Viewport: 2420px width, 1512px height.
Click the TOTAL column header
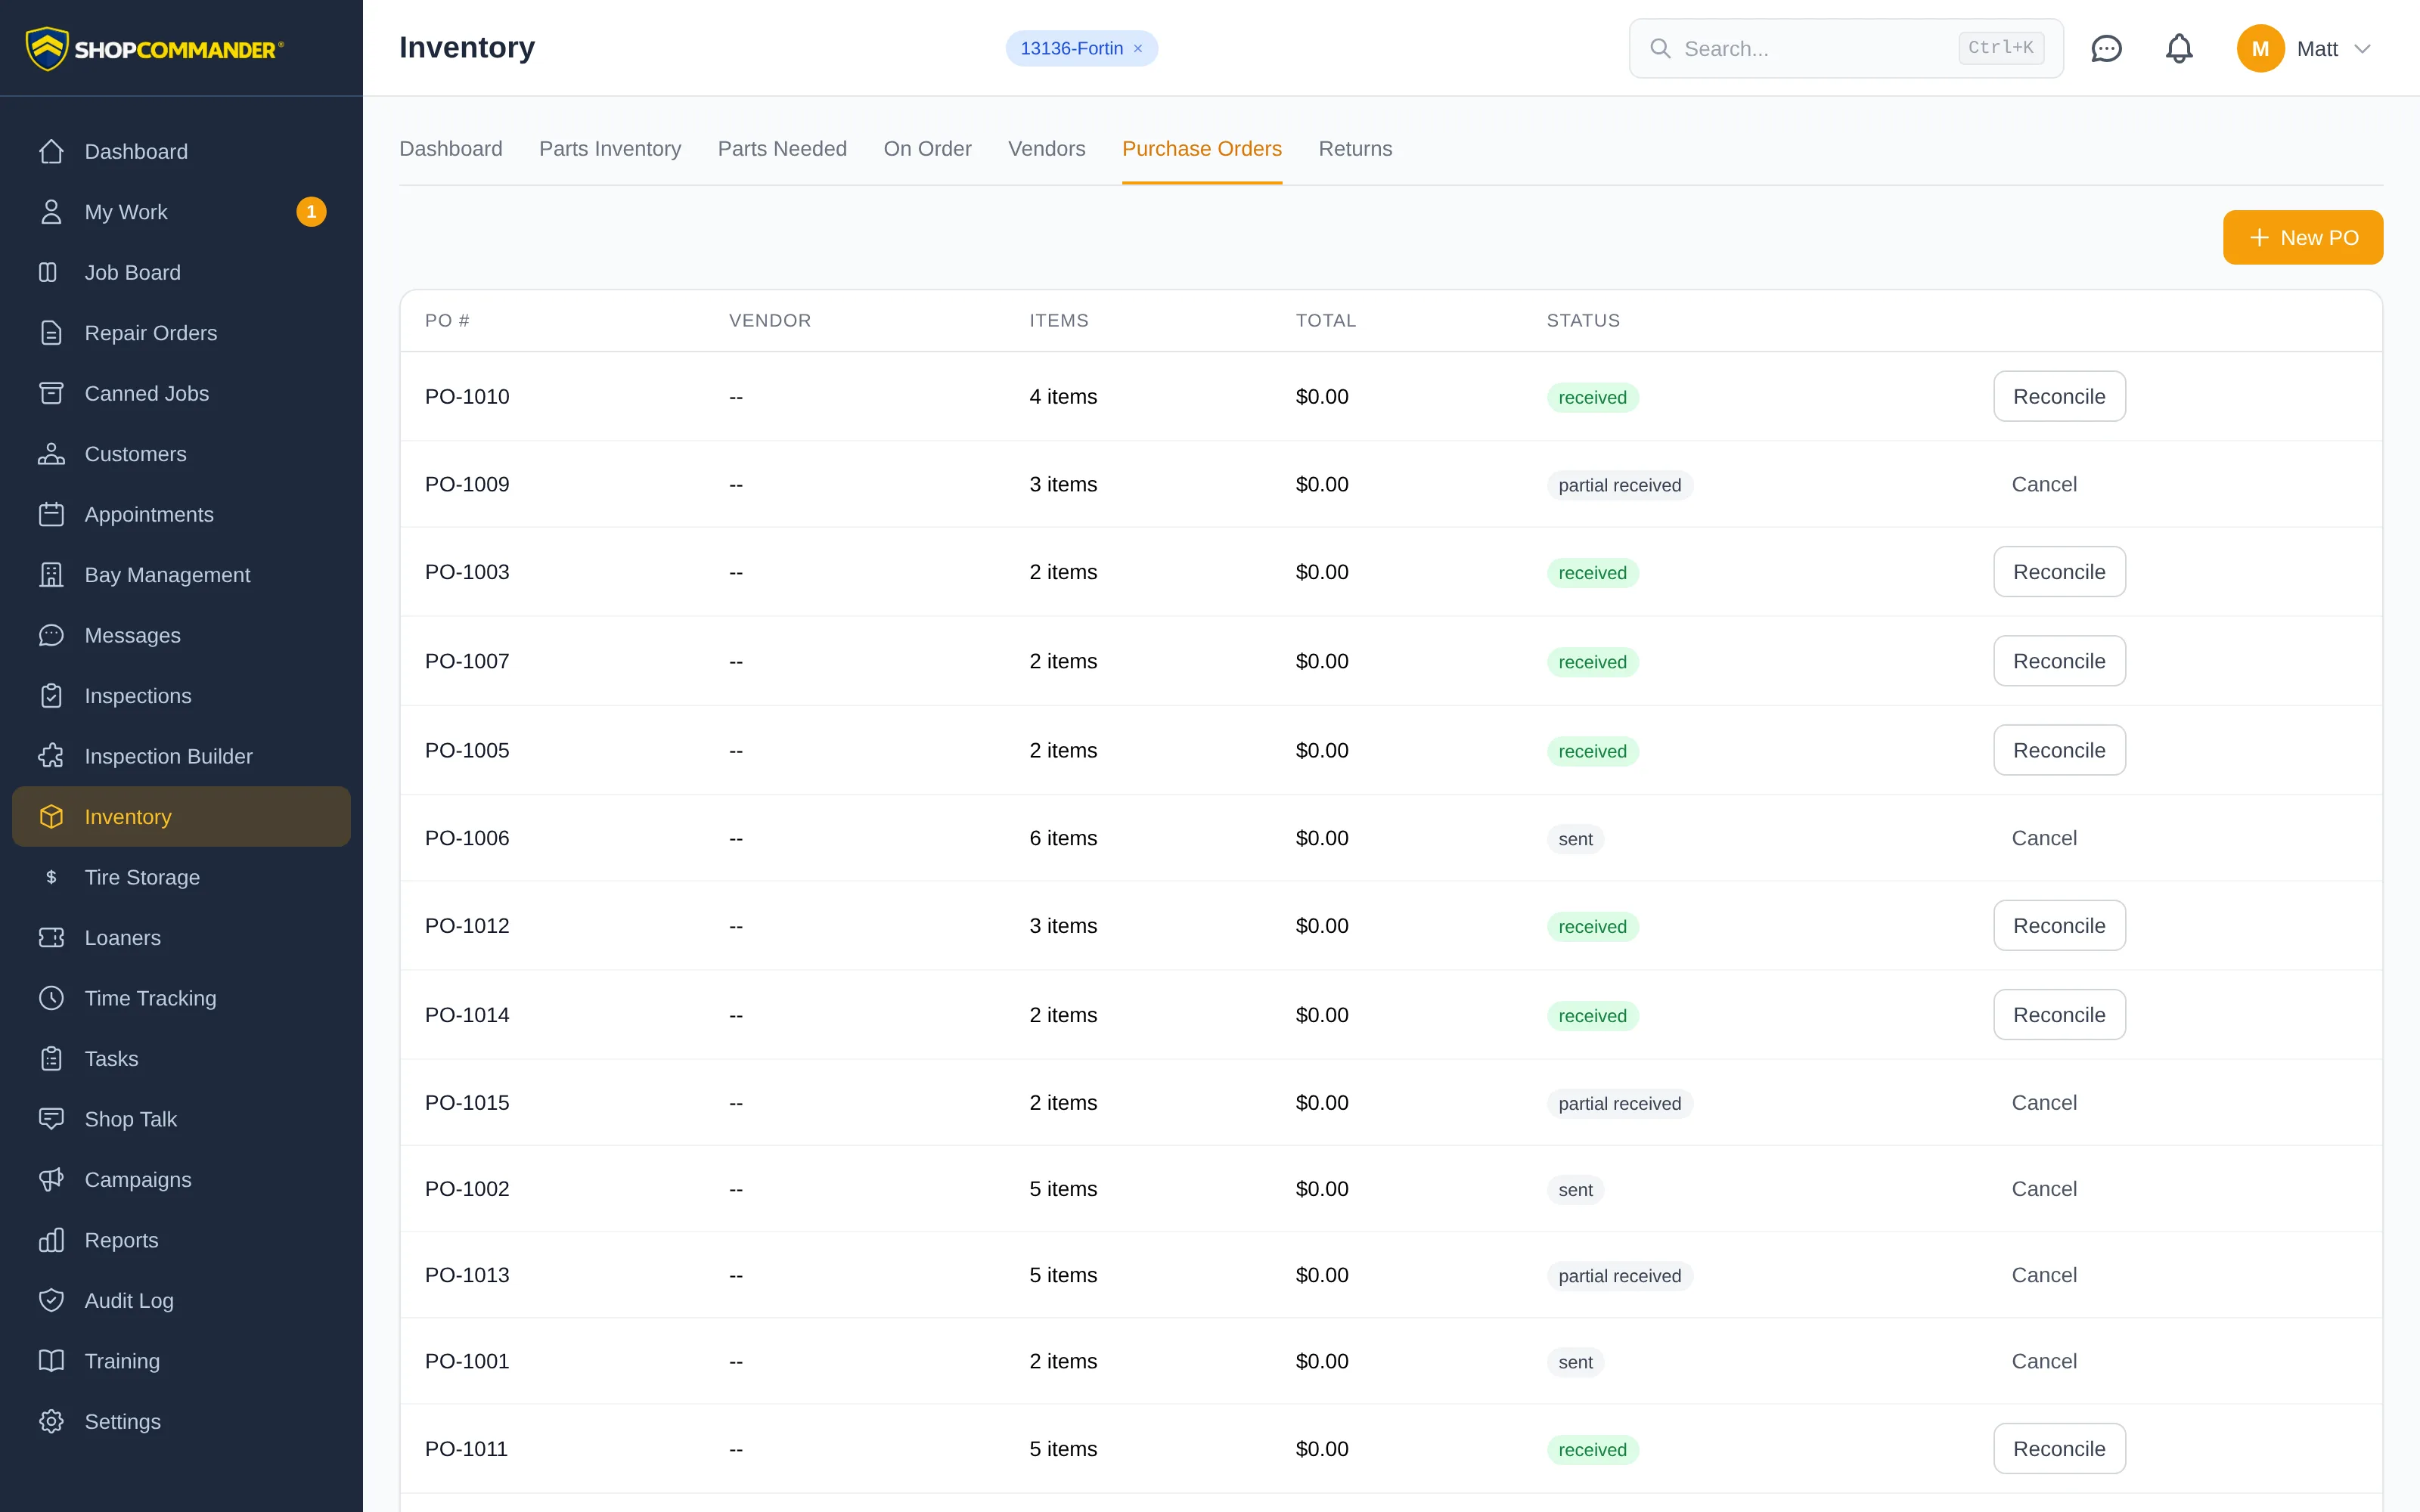coord(1326,321)
